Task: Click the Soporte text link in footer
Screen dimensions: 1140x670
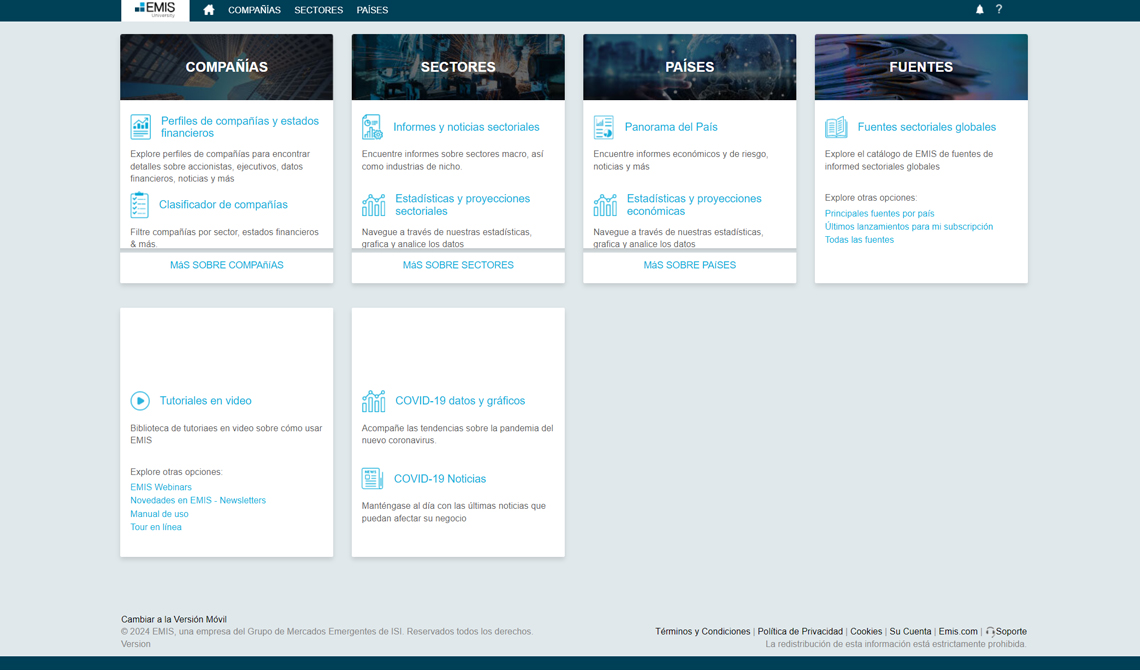Action: tap(1011, 631)
